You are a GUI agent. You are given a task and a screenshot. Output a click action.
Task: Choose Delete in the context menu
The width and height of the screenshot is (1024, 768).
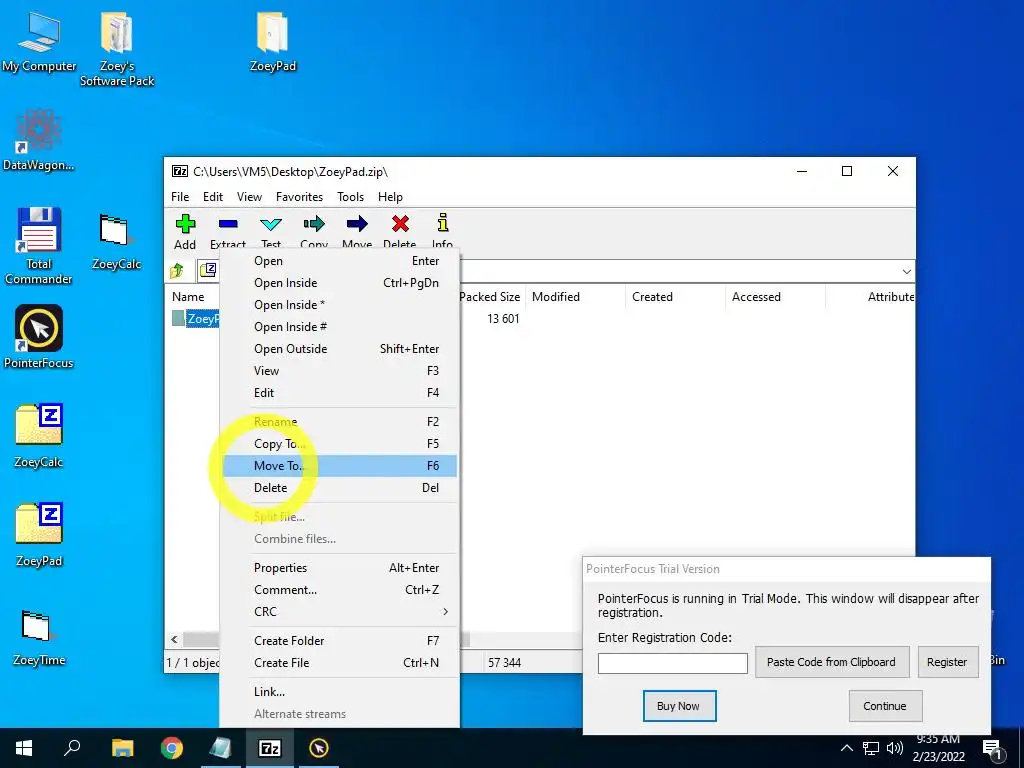pyautogui.click(x=340, y=488)
